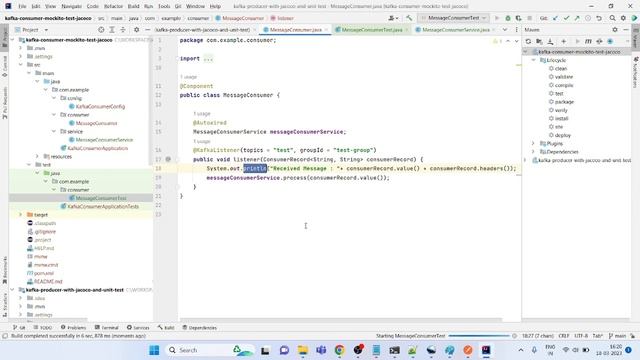Image resolution: width=640 pixels, height=360 pixels.
Task: Open Chrome from the taskbar
Action: 339,350
